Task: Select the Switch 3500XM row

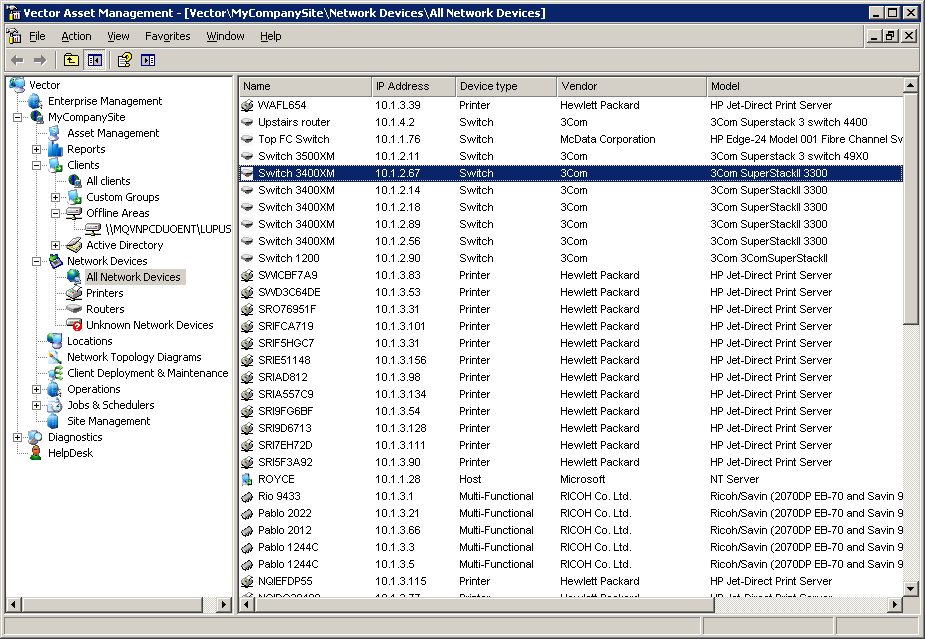Action: (x=570, y=157)
